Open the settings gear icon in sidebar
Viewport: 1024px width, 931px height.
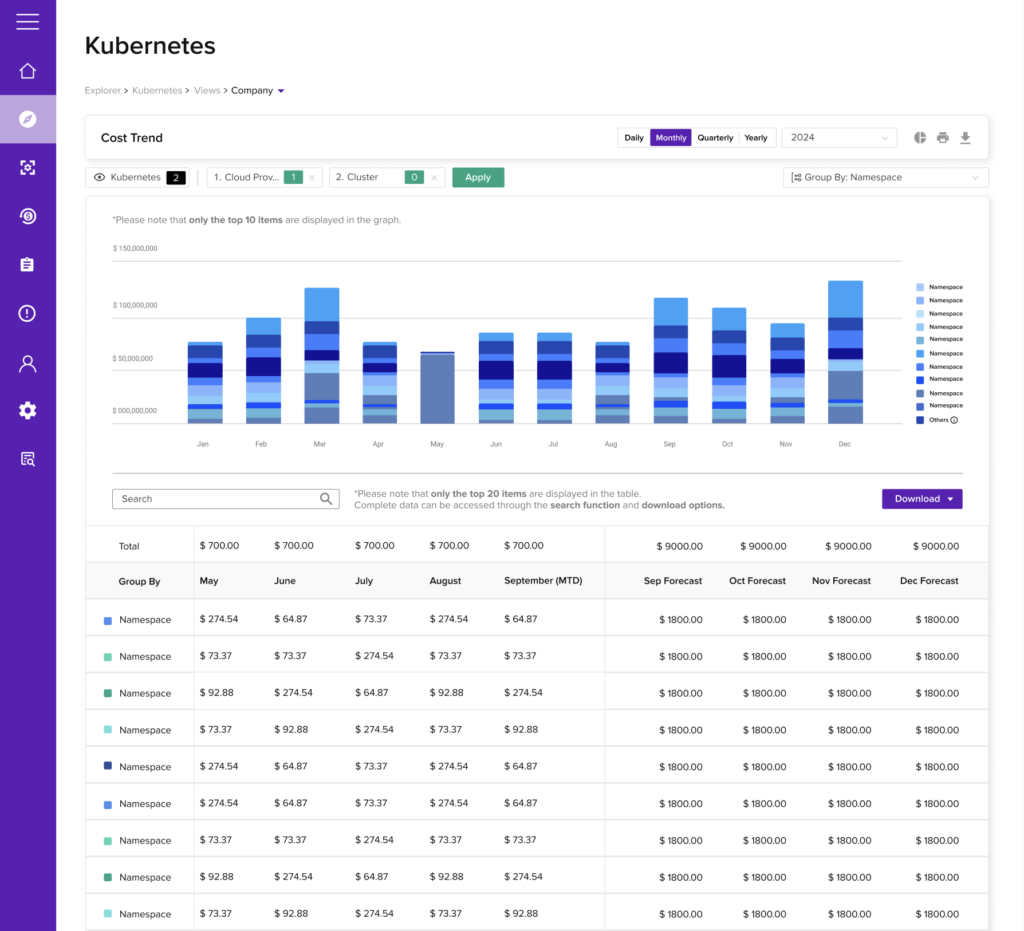(x=27, y=411)
